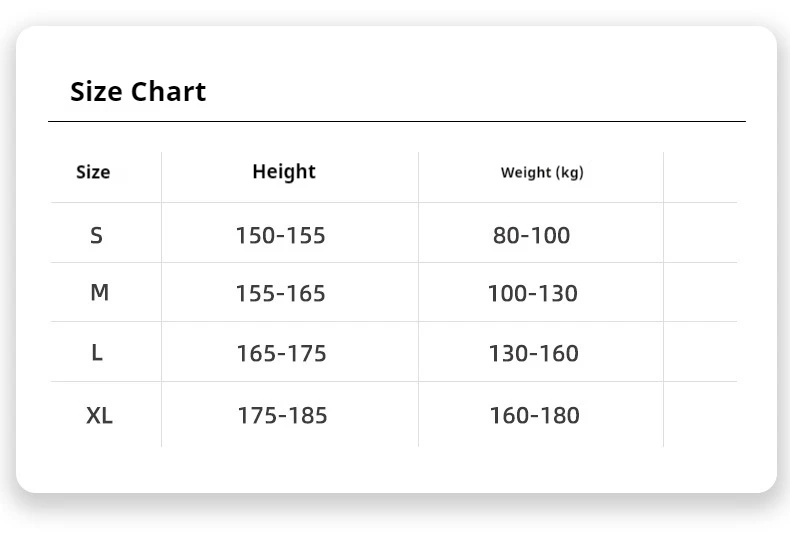Select the 100-130 weight value

point(532,294)
